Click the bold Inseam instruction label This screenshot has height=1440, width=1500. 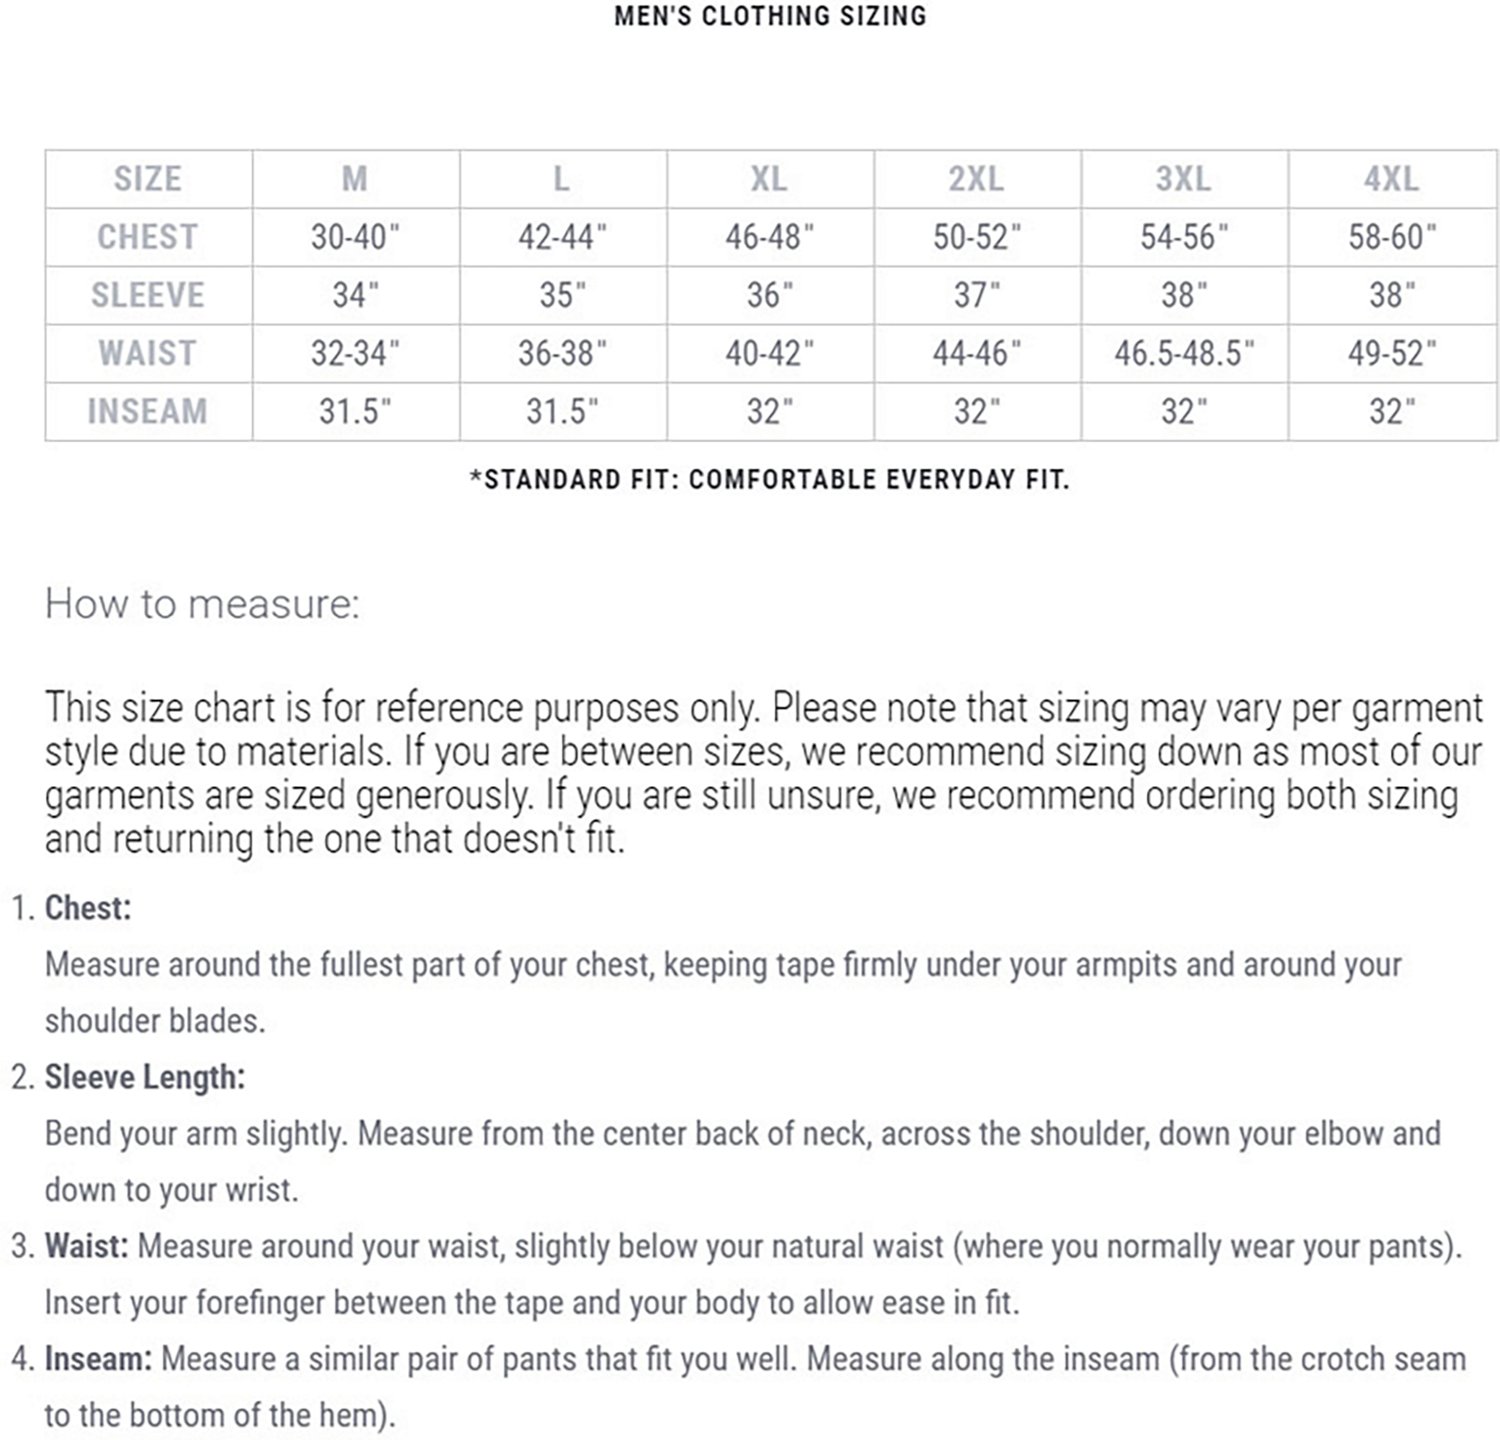coord(98,1359)
